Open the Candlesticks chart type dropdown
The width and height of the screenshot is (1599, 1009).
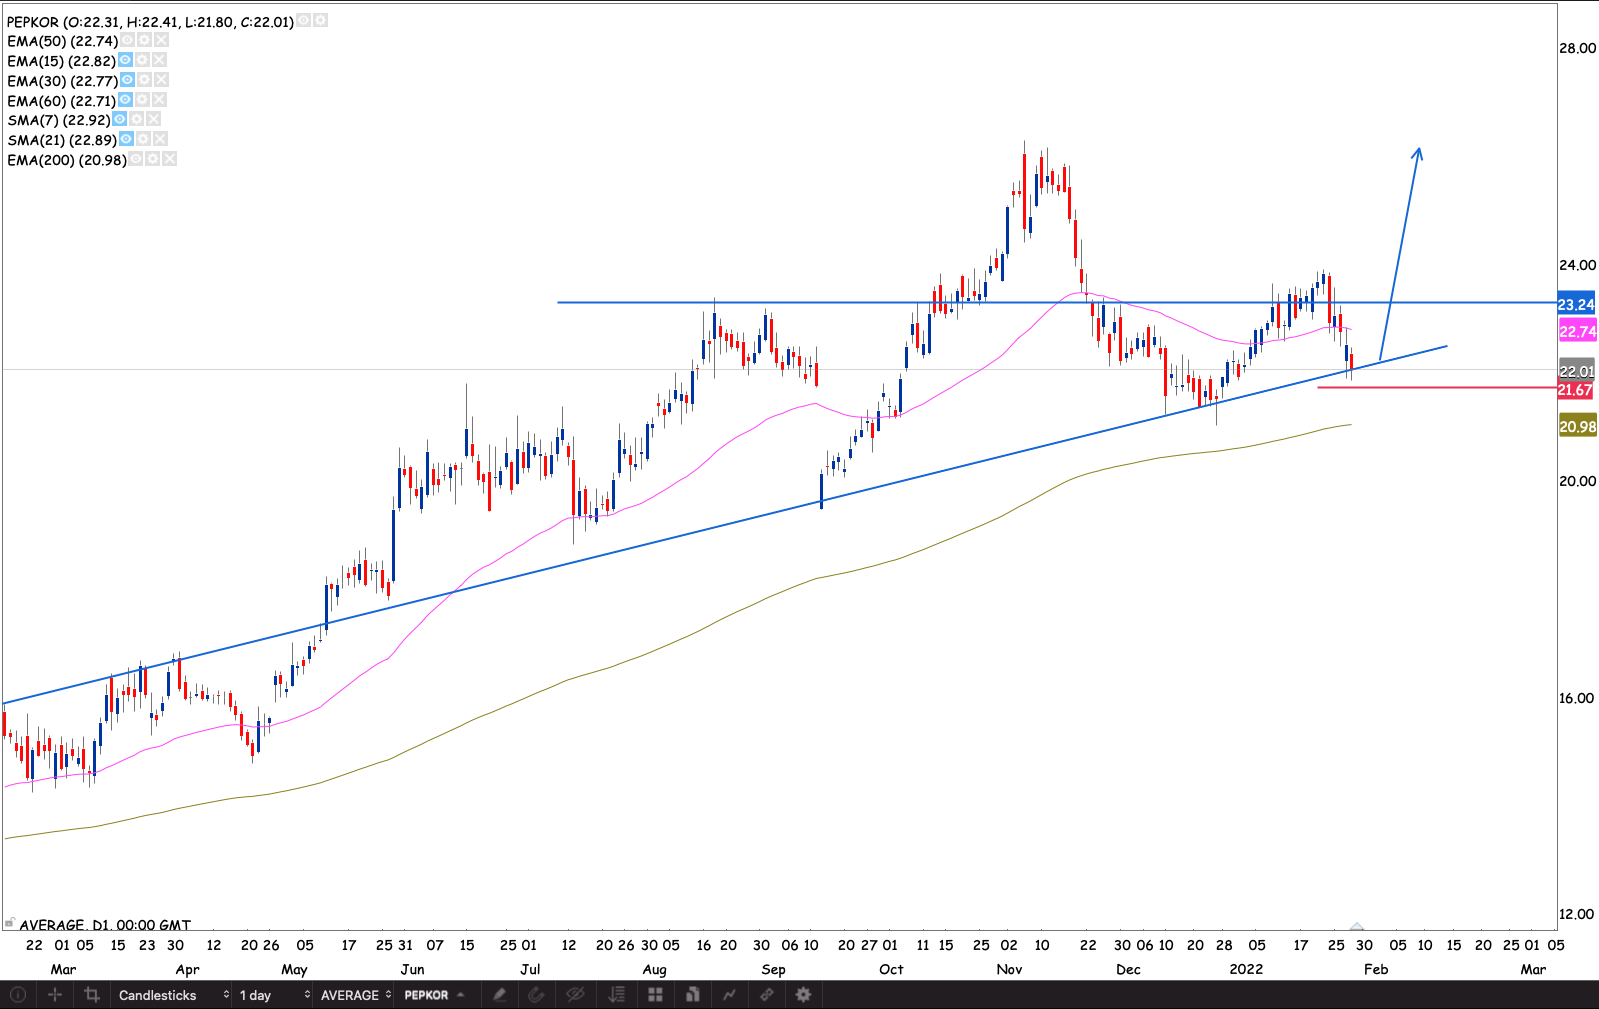172,995
